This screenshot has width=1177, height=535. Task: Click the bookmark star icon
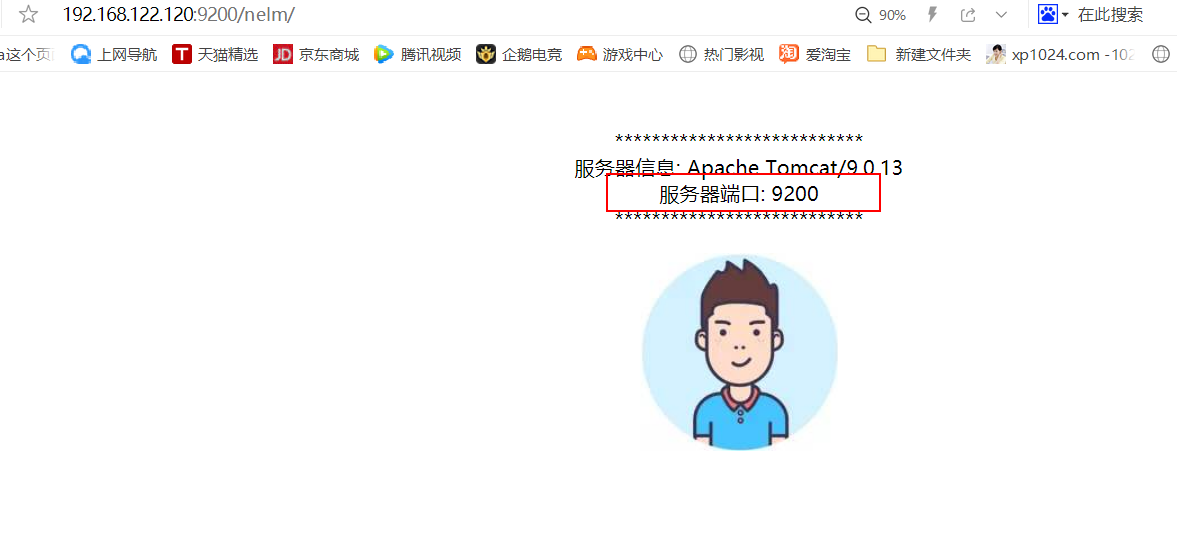click(29, 14)
